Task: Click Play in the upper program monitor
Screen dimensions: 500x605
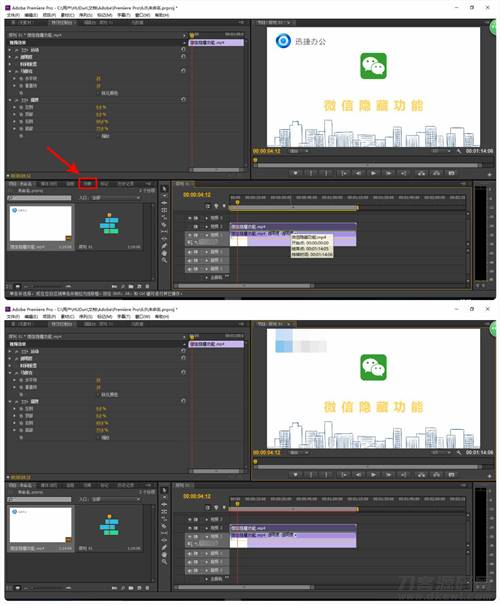Action: [373, 173]
